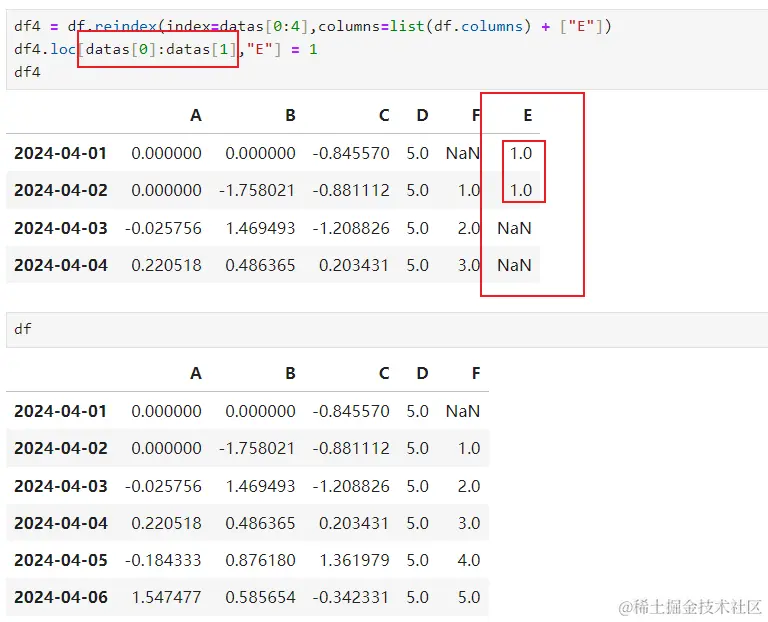Select column header F in df output
Screen dimensions: 768x622
[476, 374]
